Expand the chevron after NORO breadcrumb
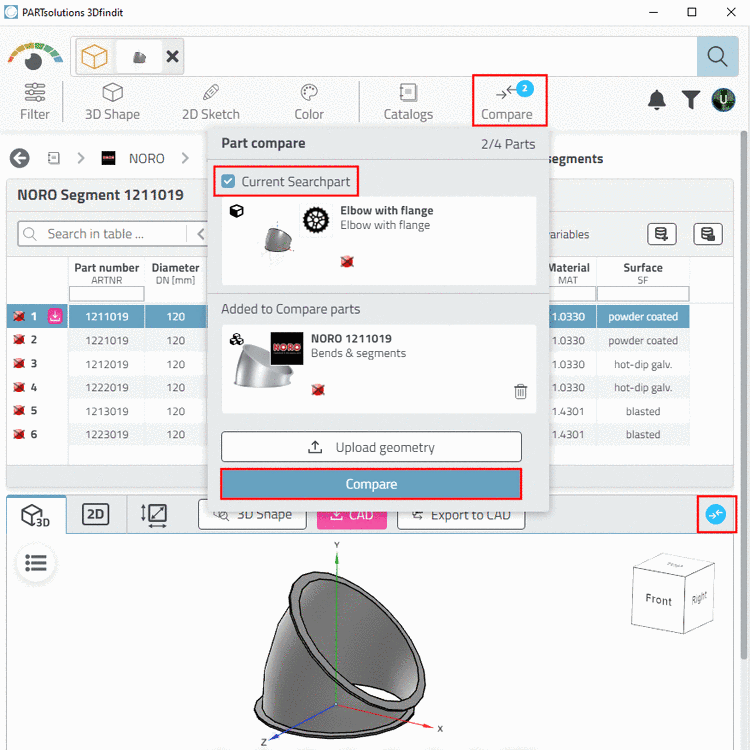The width and height of the screenshot is (750, 750). point(185,158)
